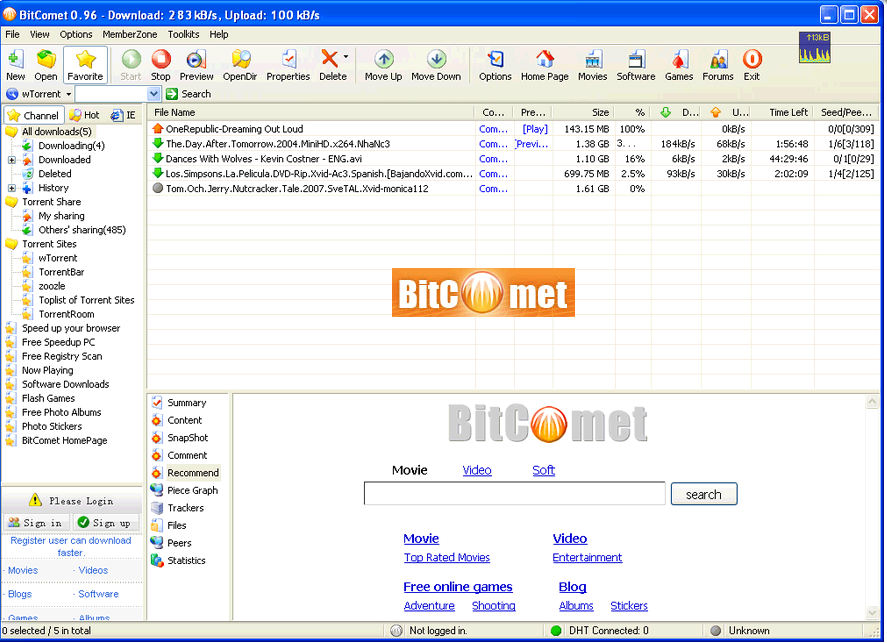Switch to the Hot sidebar tab

coord(84,115)
